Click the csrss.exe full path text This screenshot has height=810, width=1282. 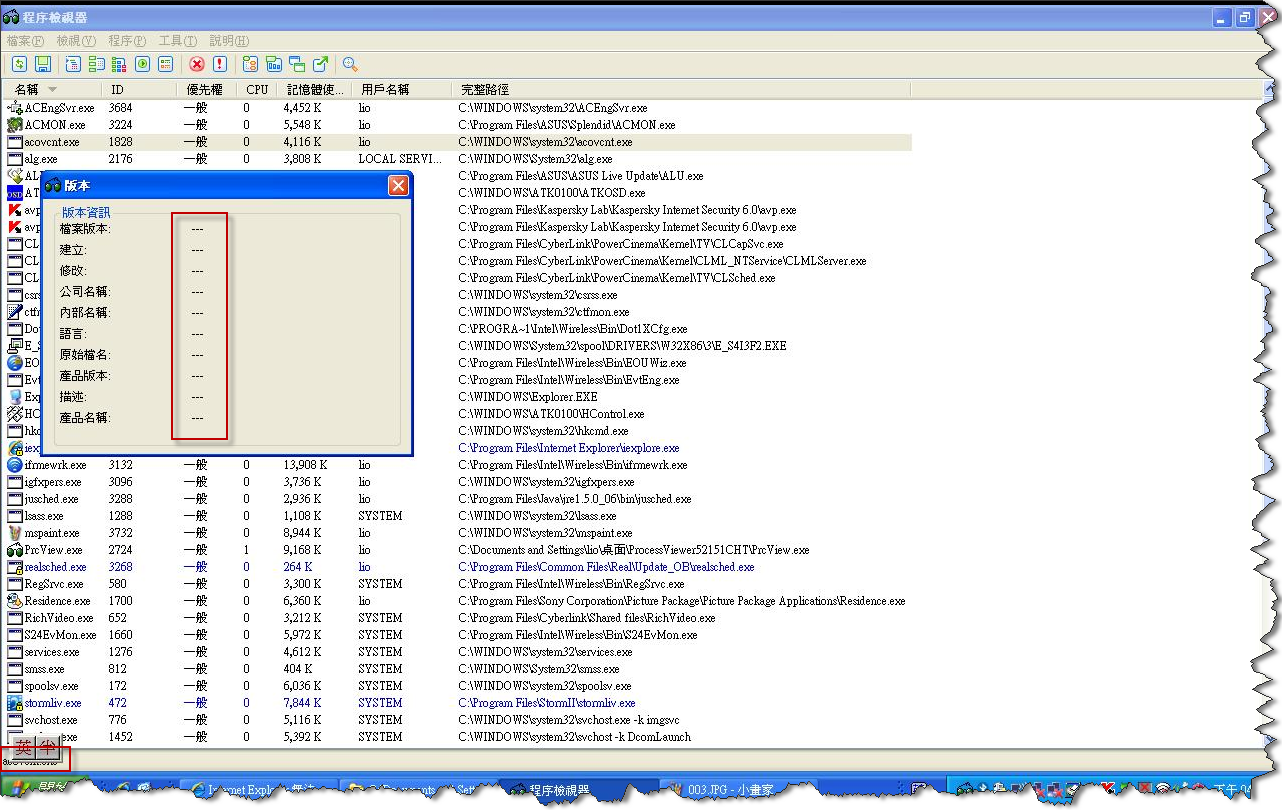tap(538, 295)
